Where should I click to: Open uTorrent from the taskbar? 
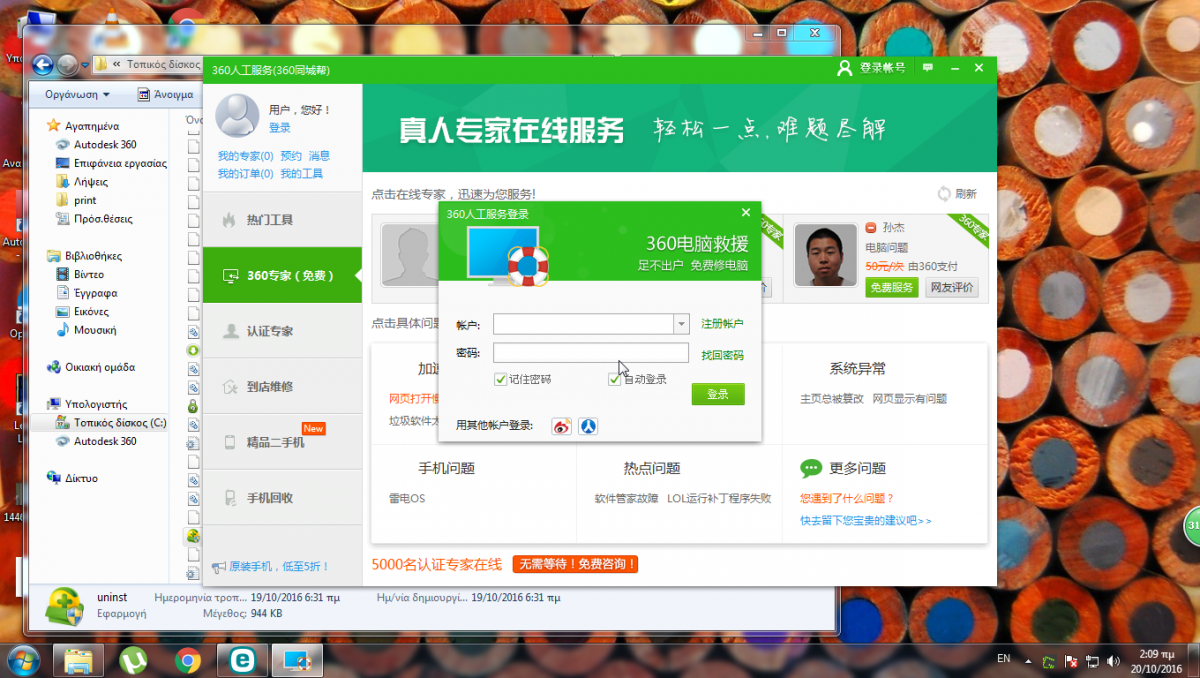click(x=133, y=660)
